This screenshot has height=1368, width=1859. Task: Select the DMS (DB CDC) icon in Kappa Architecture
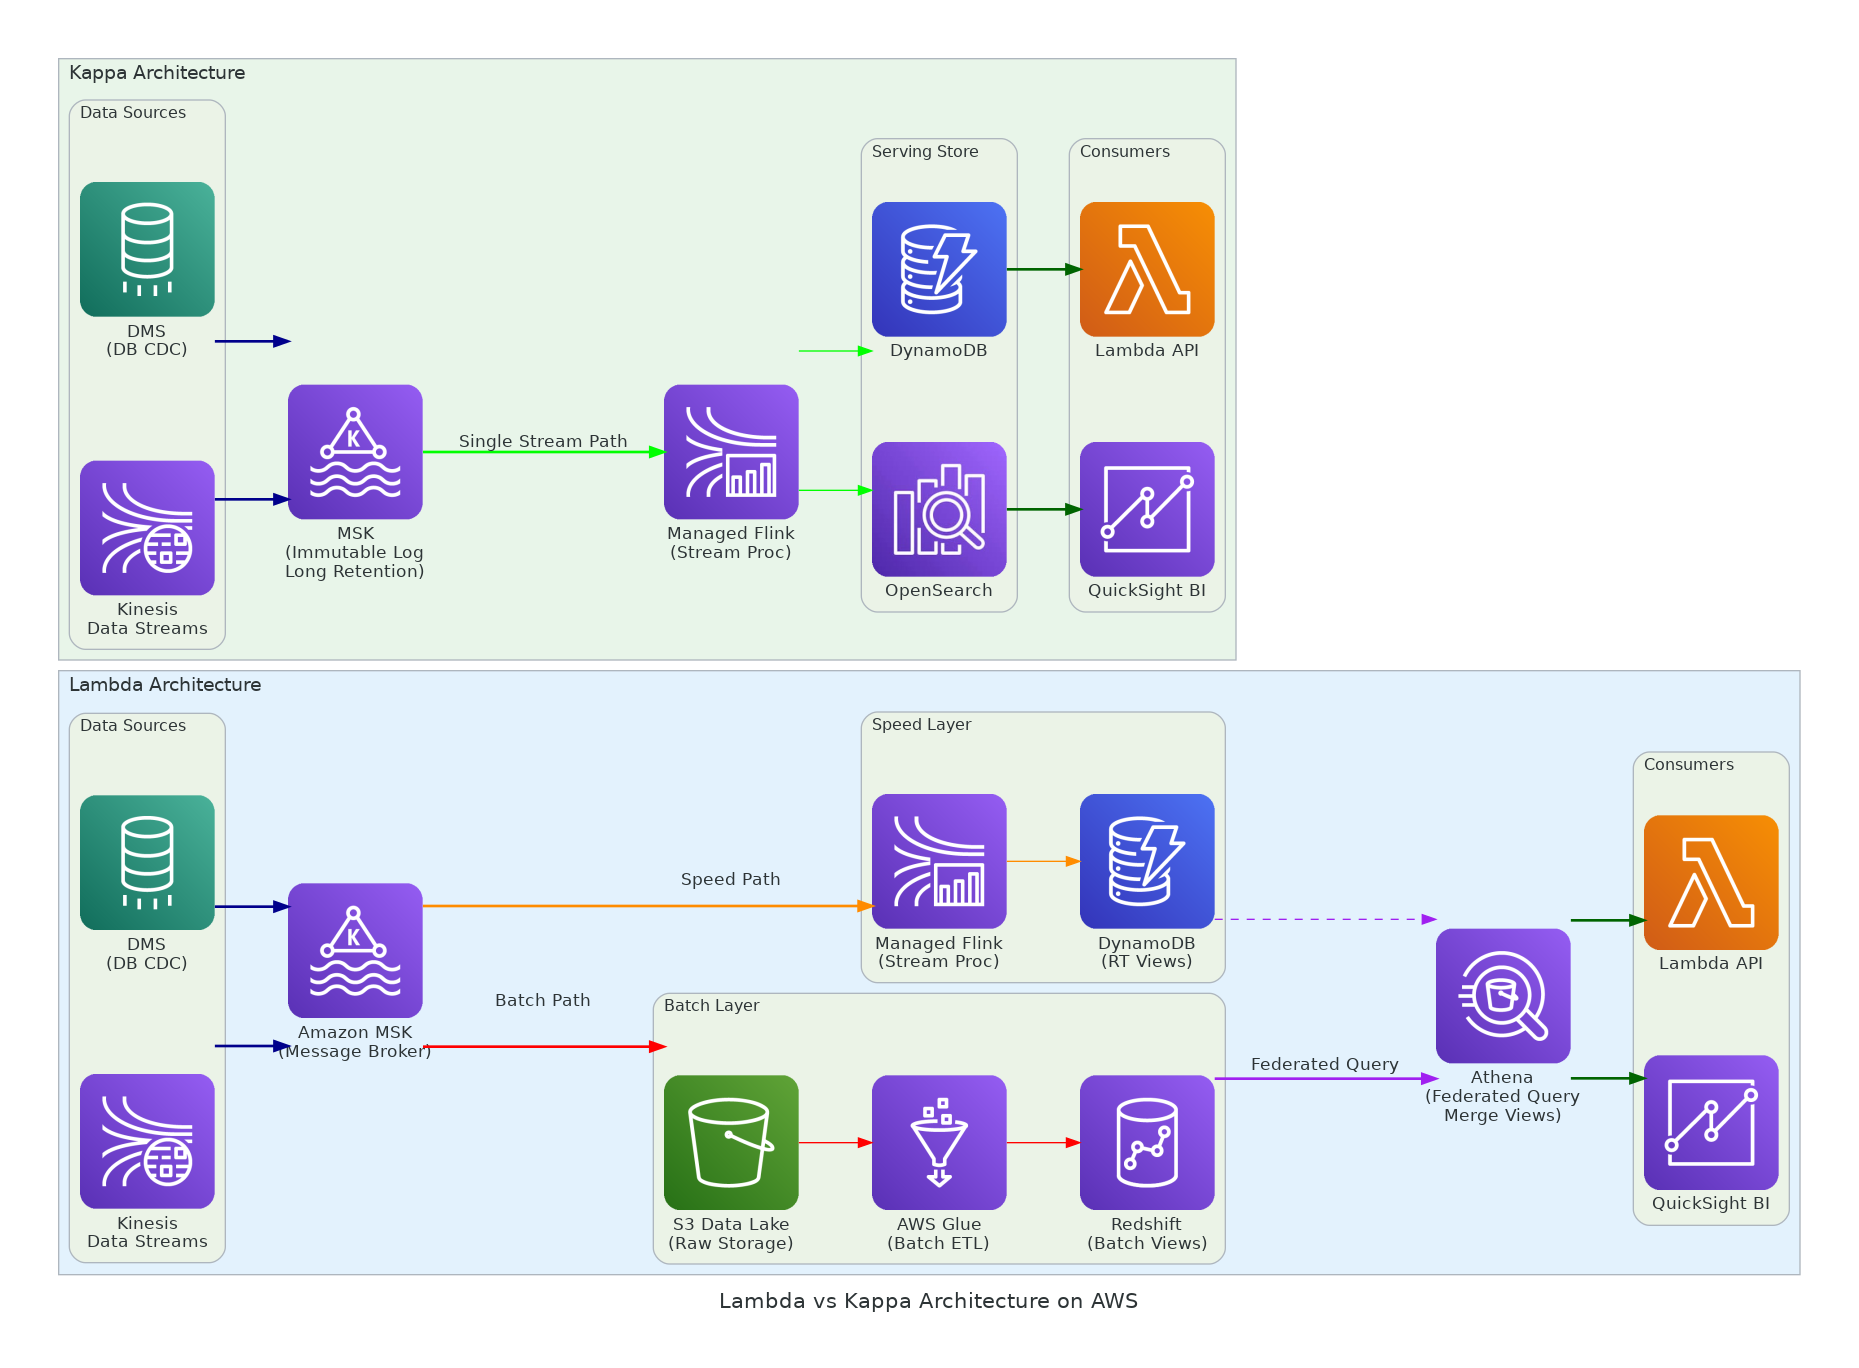(x=146, y=249)
